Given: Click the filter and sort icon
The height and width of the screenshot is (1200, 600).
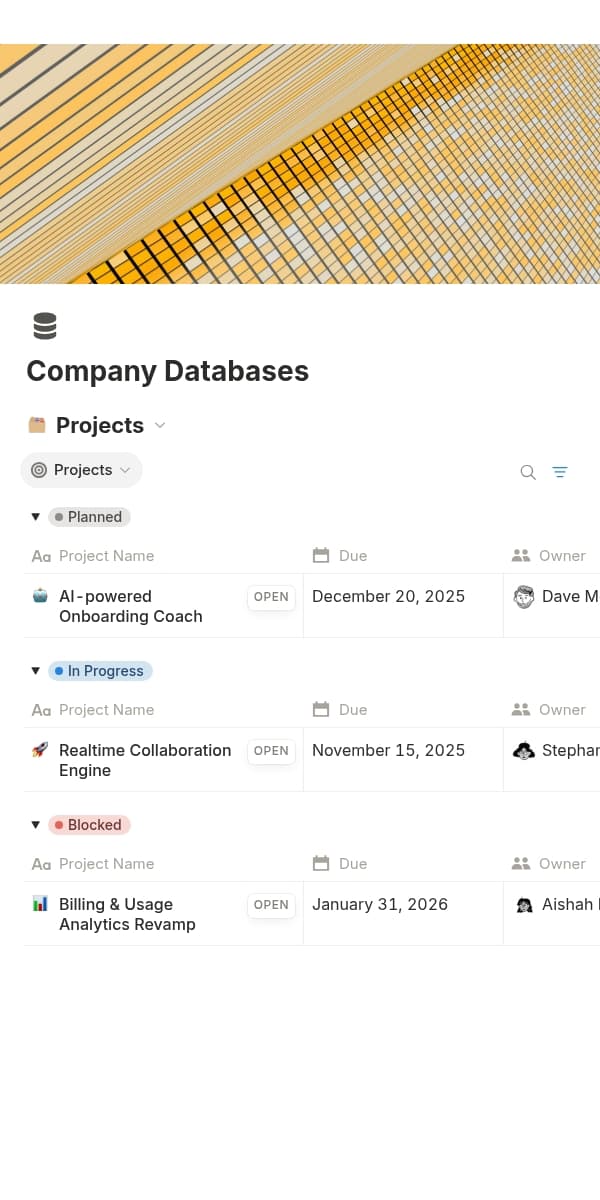Looking at the screenshot, I should coord(560,471).
